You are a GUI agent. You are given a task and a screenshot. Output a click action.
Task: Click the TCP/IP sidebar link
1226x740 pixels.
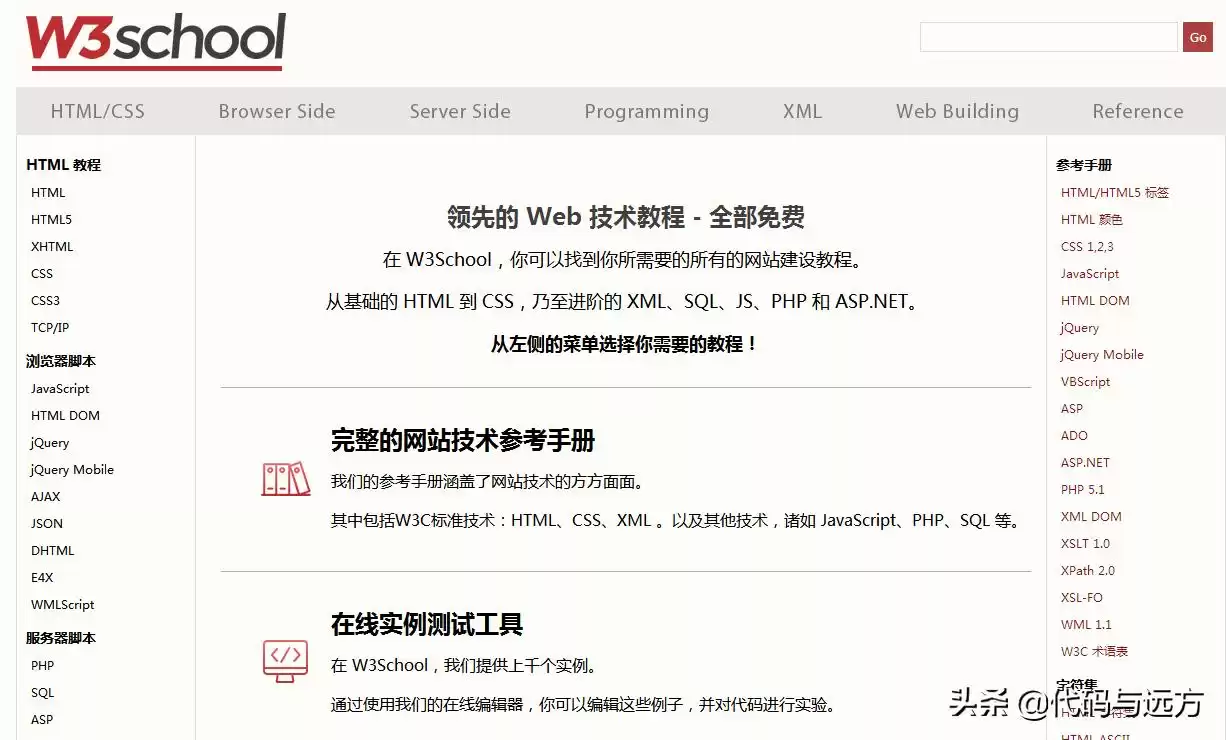pos(50,327)
